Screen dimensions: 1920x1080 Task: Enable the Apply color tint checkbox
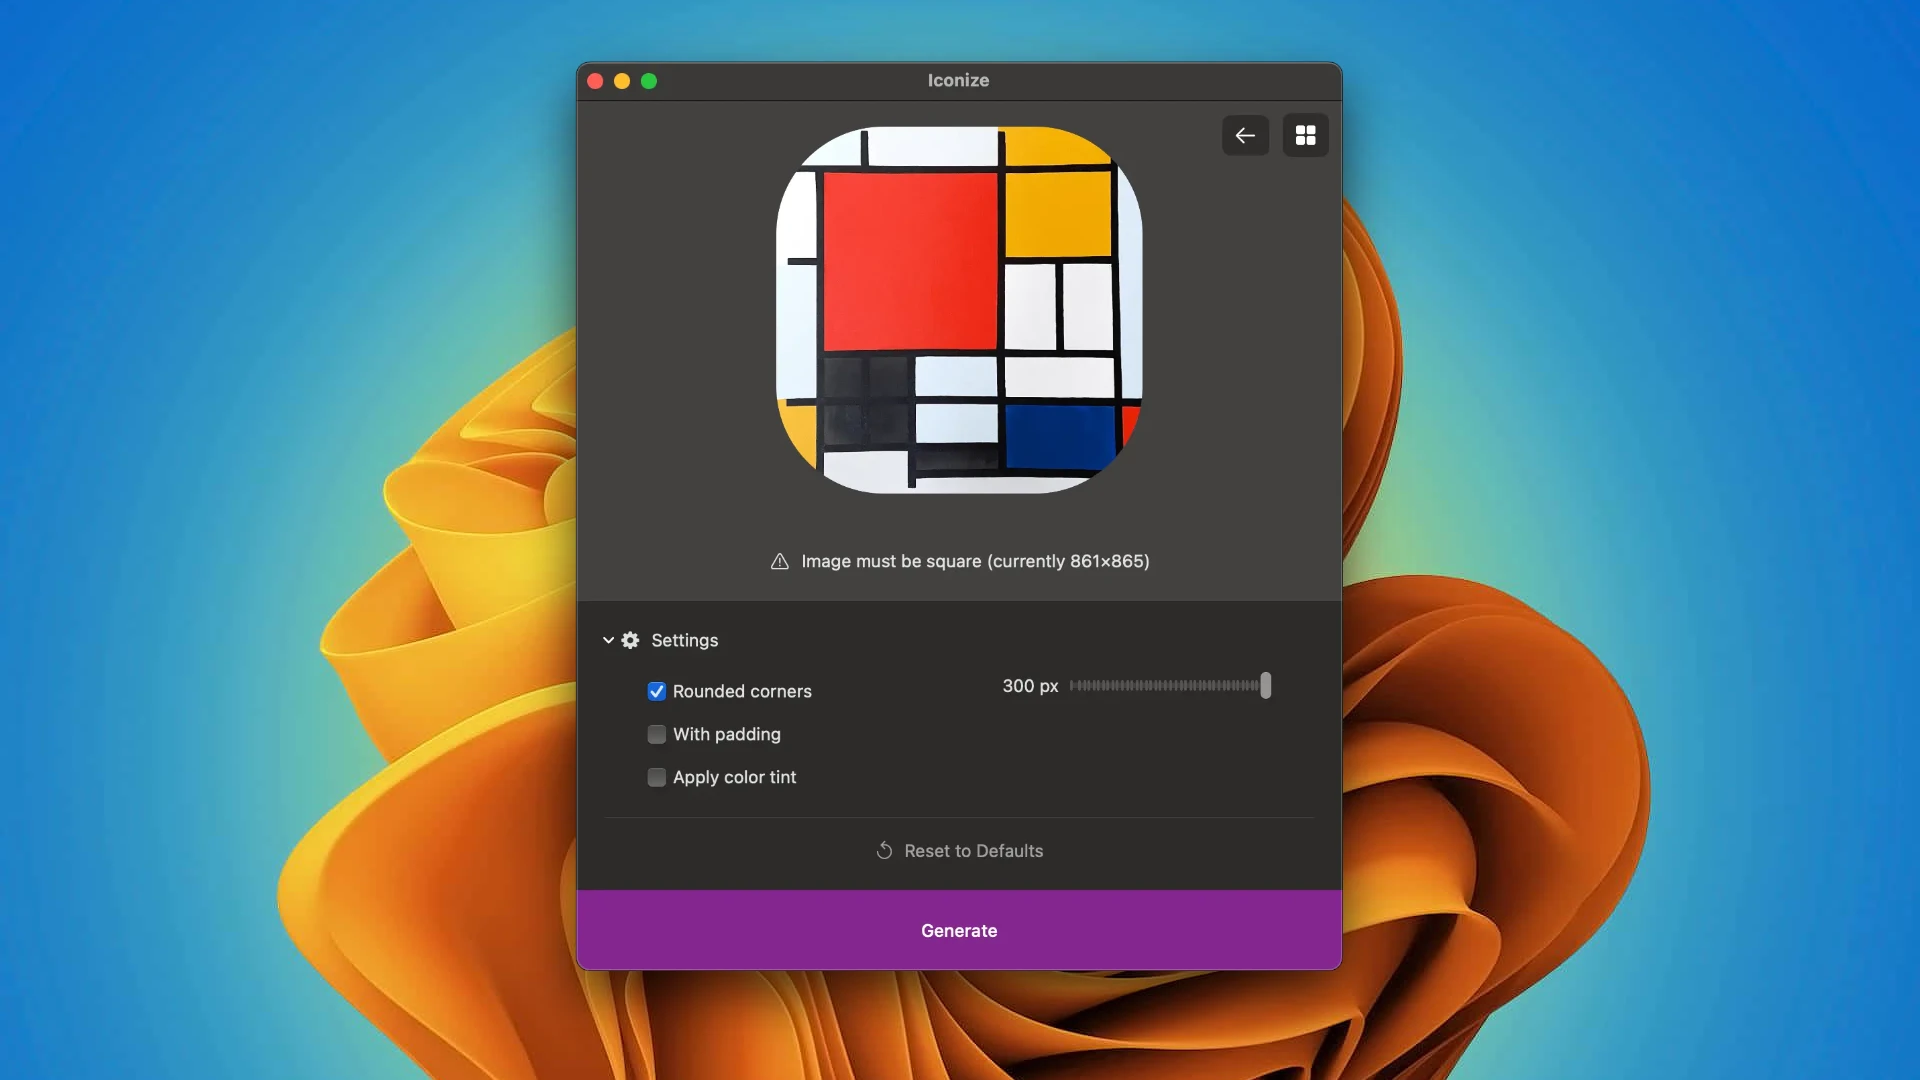coord(657,777)
